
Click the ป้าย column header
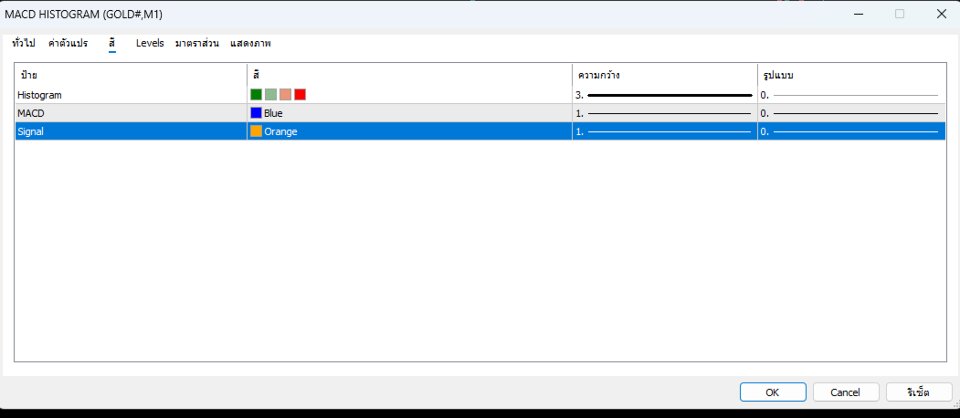tap(130, 75)
